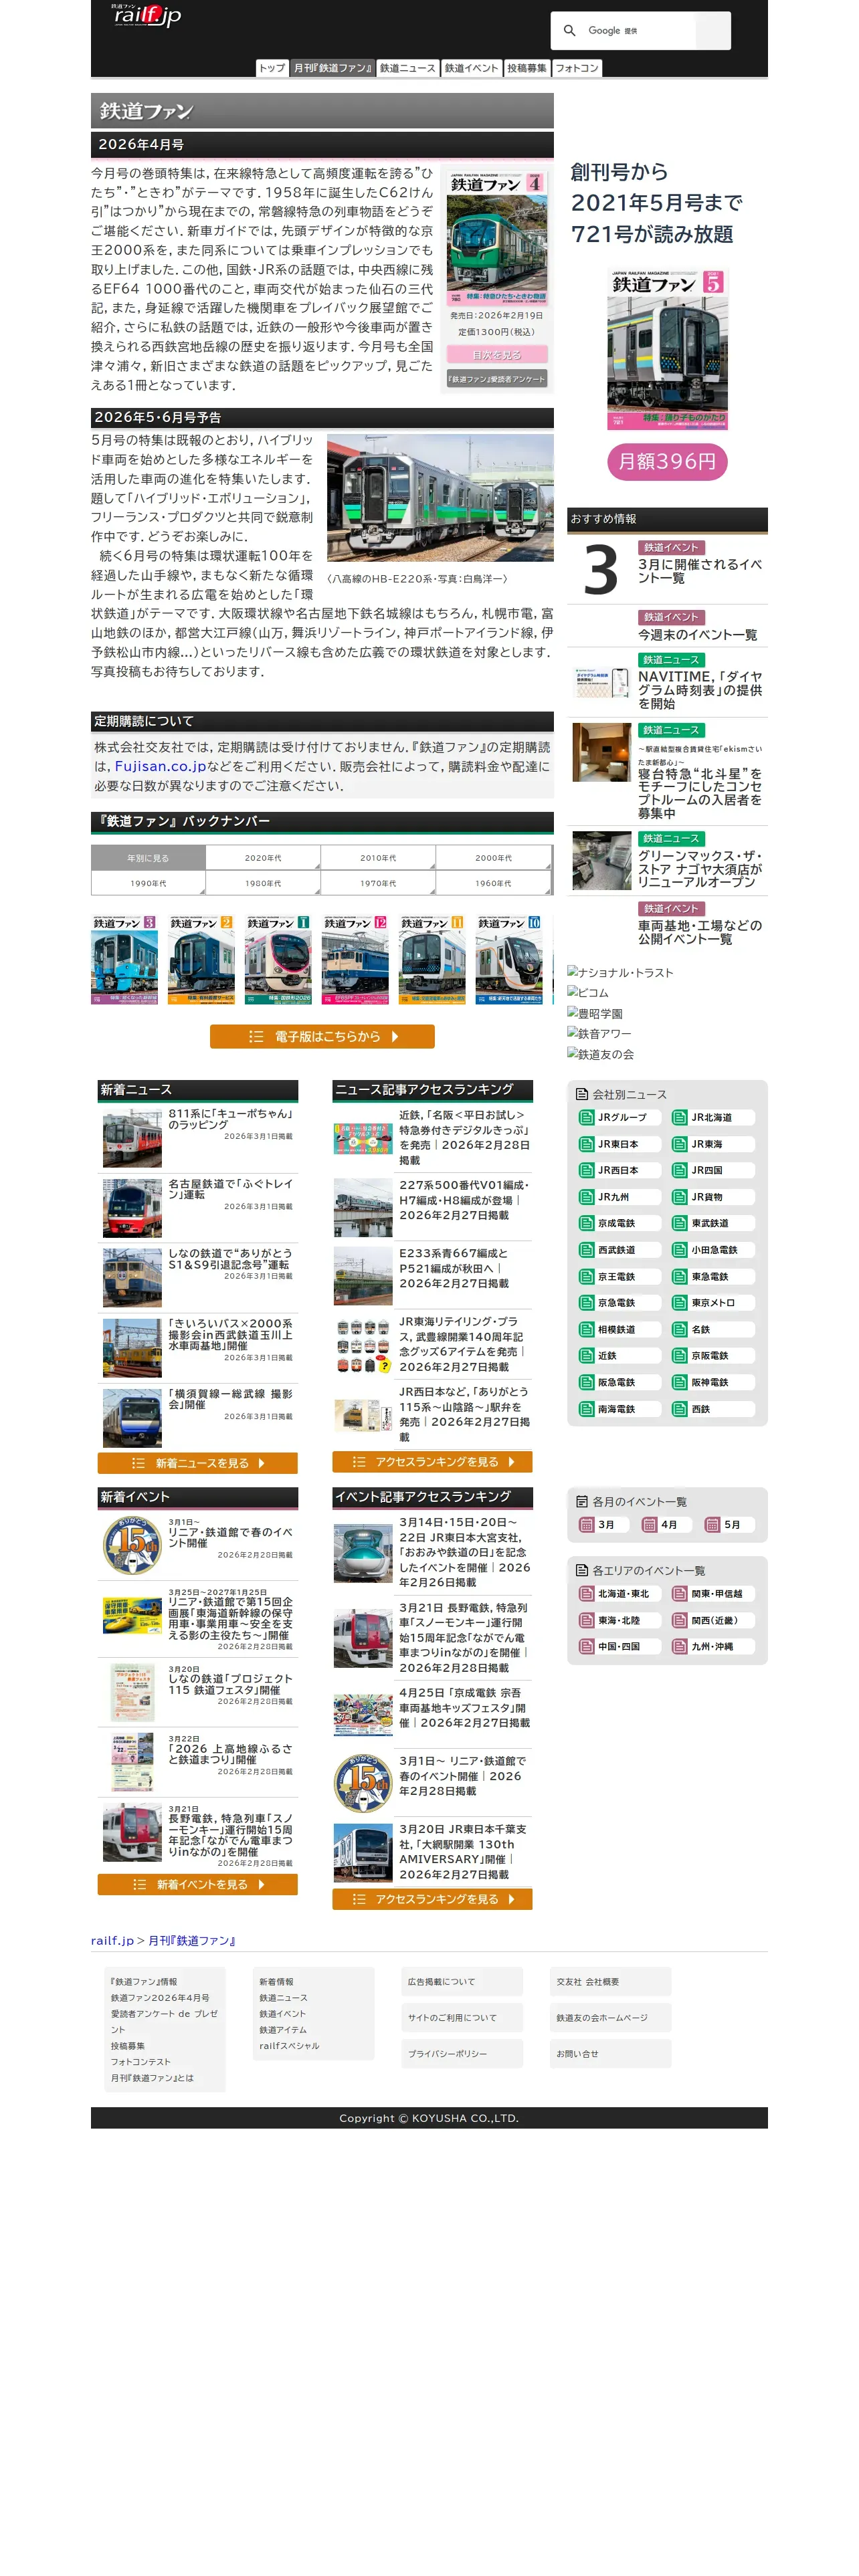
Task: Open the March issue back number cover
Action: point(124,960)
